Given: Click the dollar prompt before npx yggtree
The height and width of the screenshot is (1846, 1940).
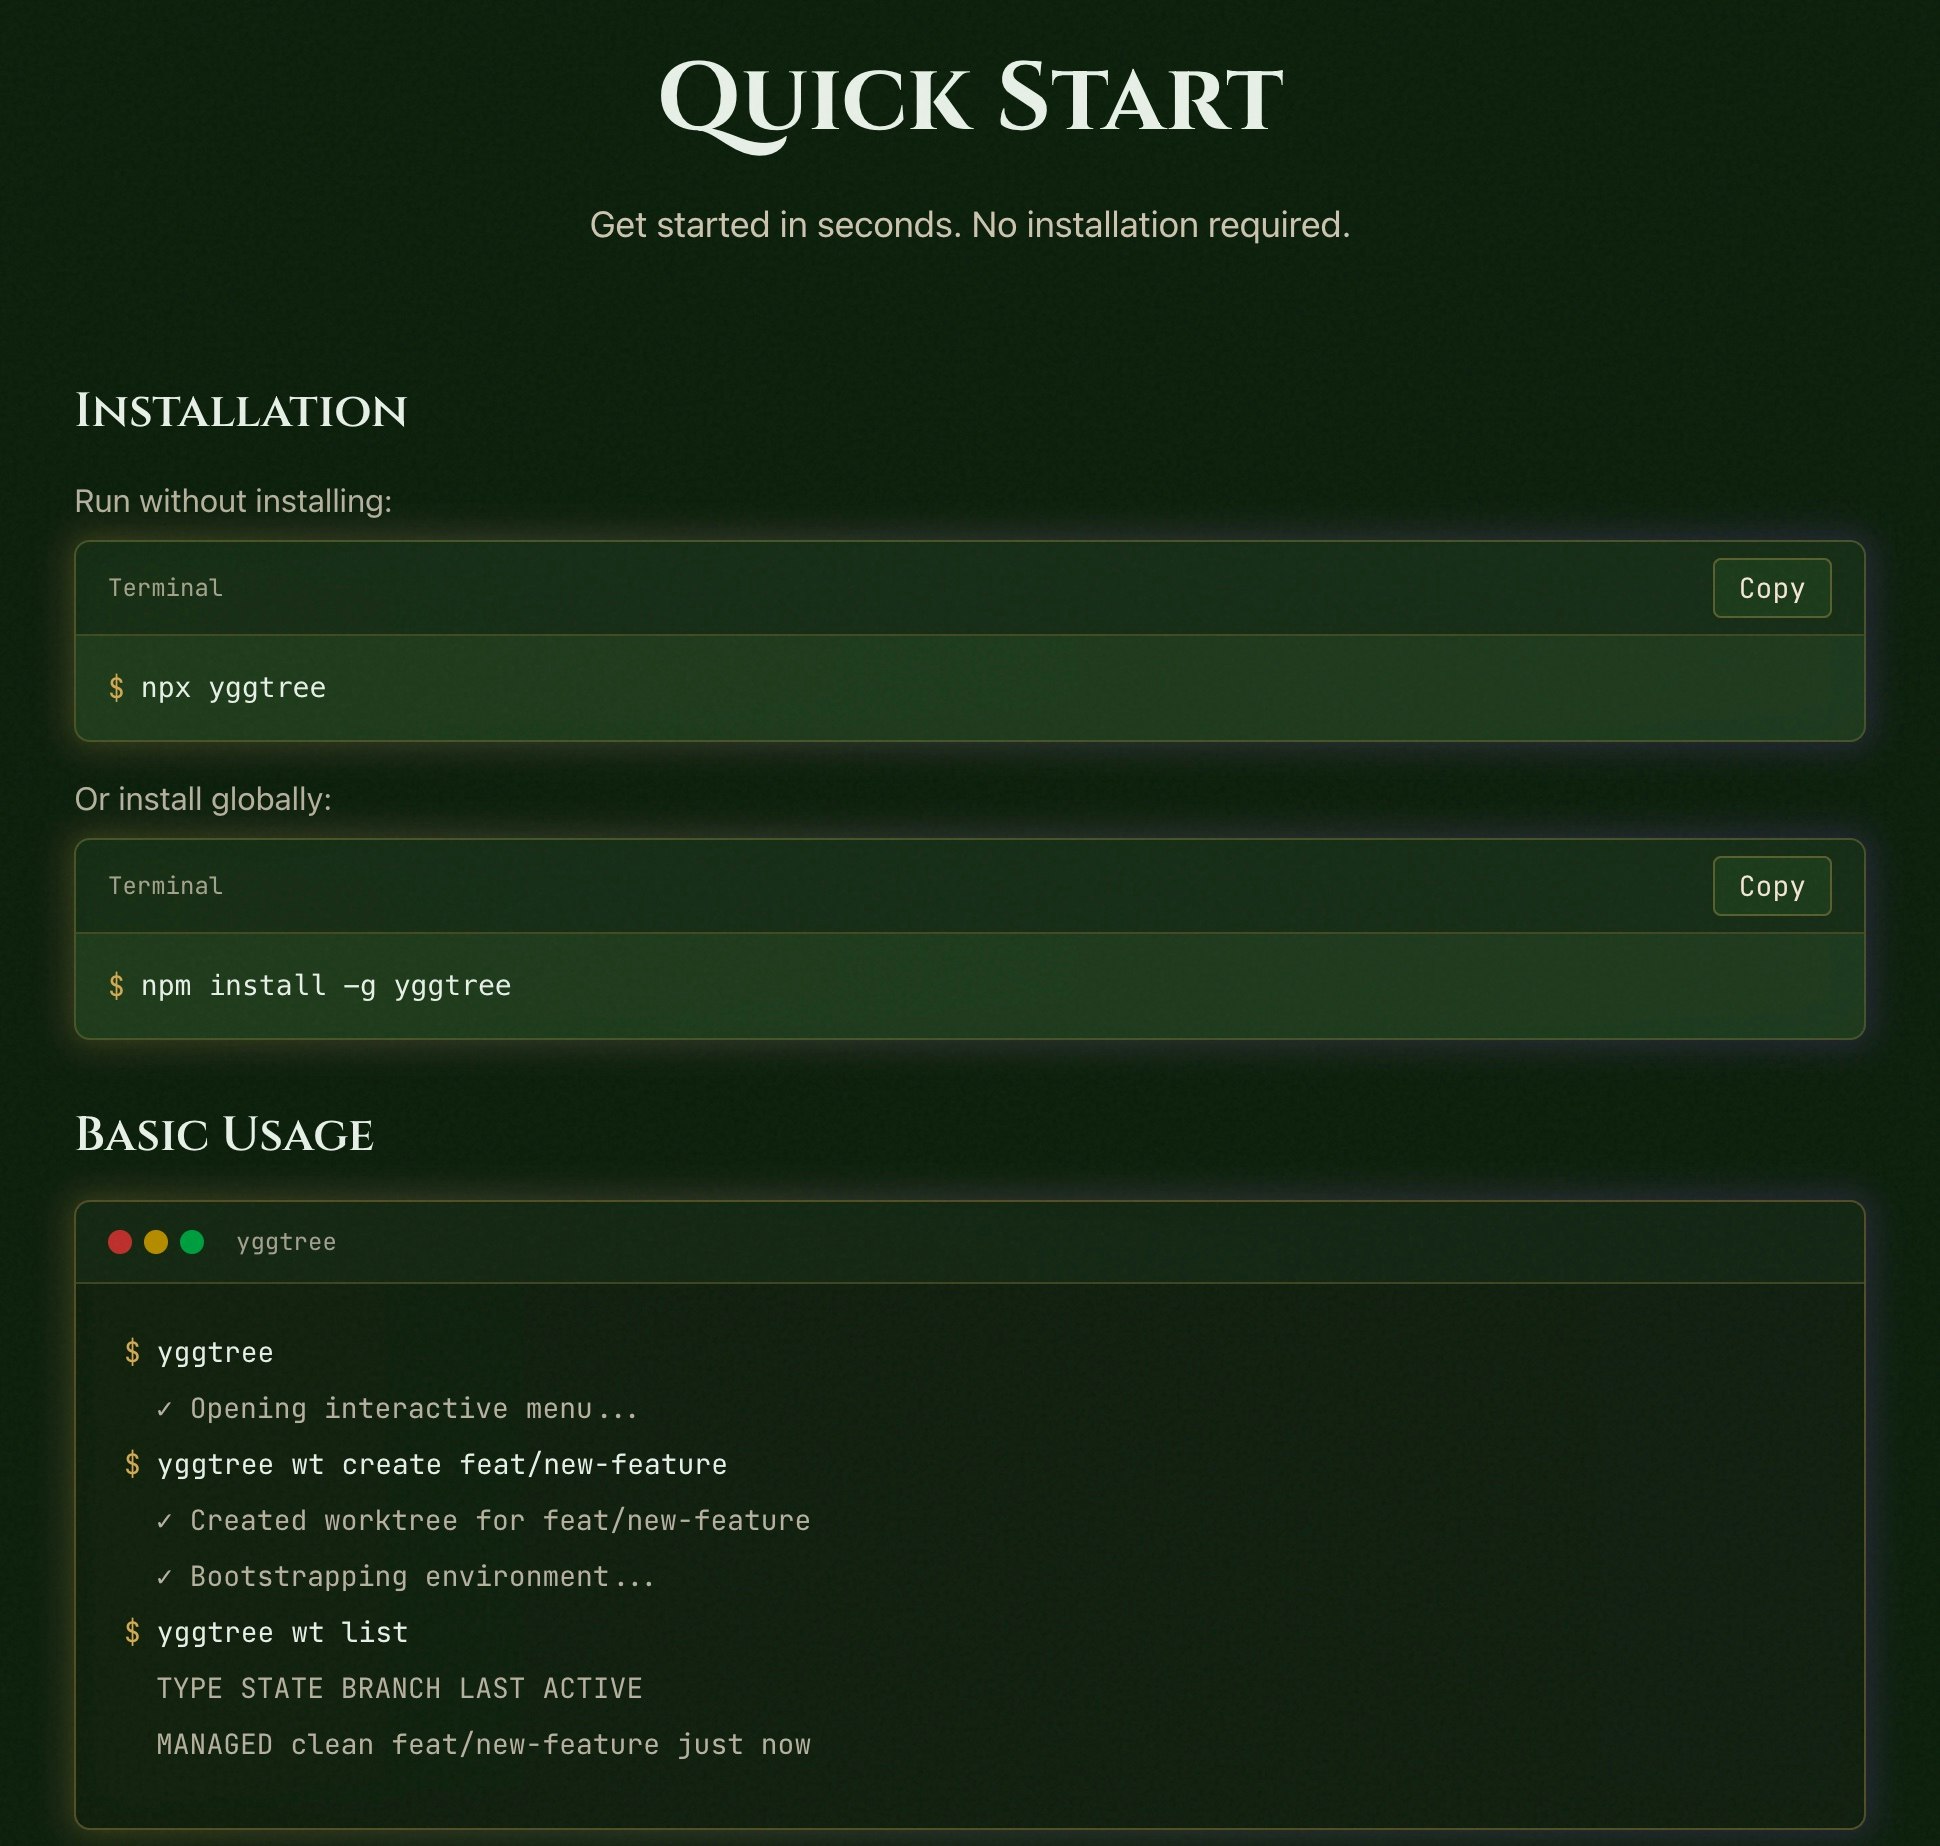Looking at the screenshot, I should pos(117,687).
